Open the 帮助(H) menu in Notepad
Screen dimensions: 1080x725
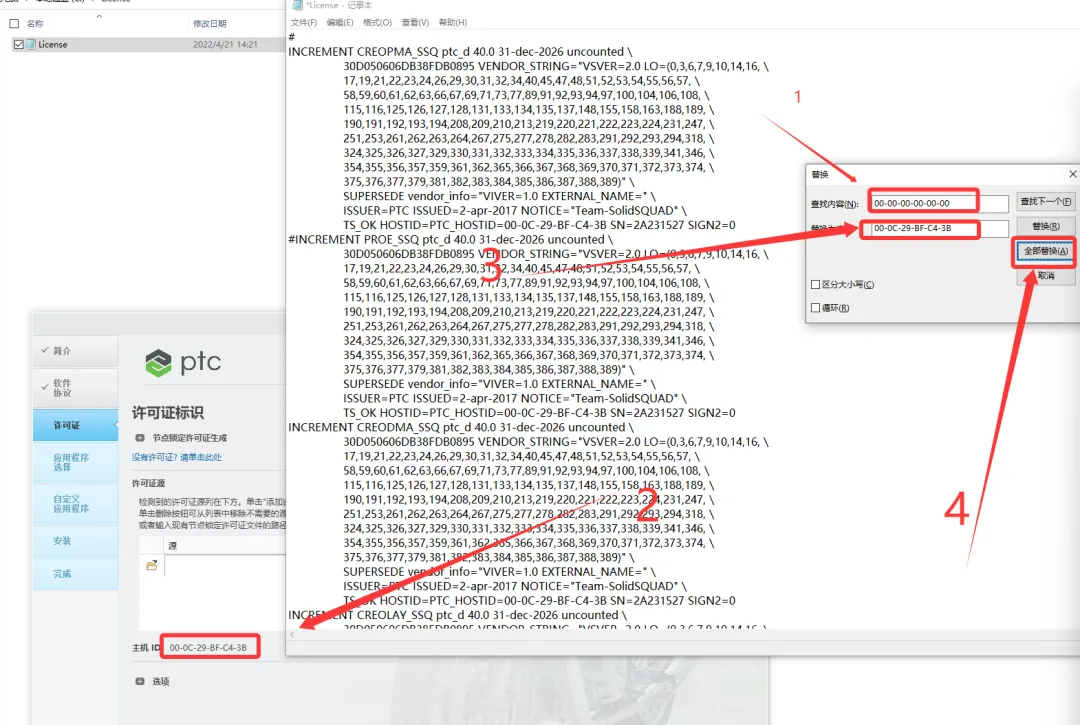tap(453, 23)
